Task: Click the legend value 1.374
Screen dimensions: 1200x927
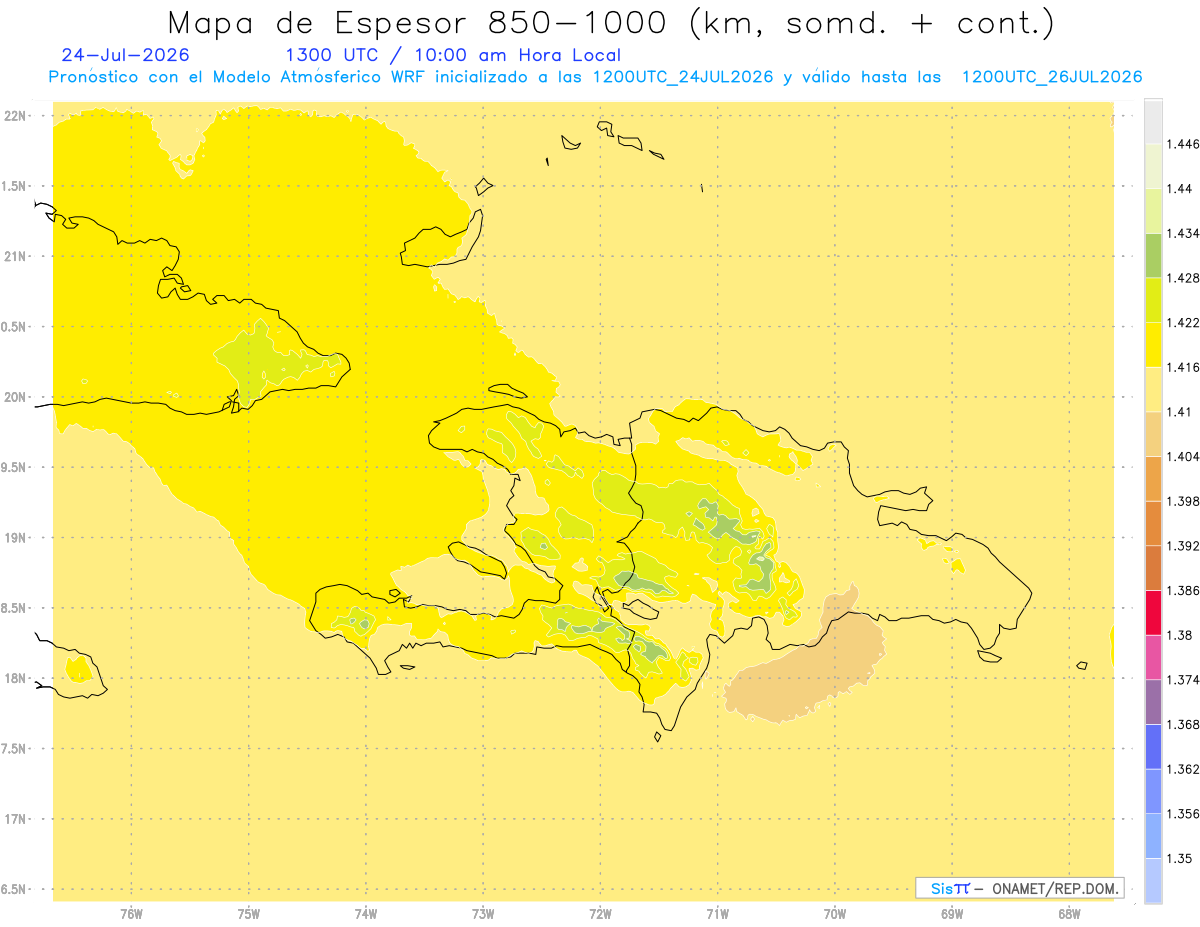Action: tap(1185, 679)
